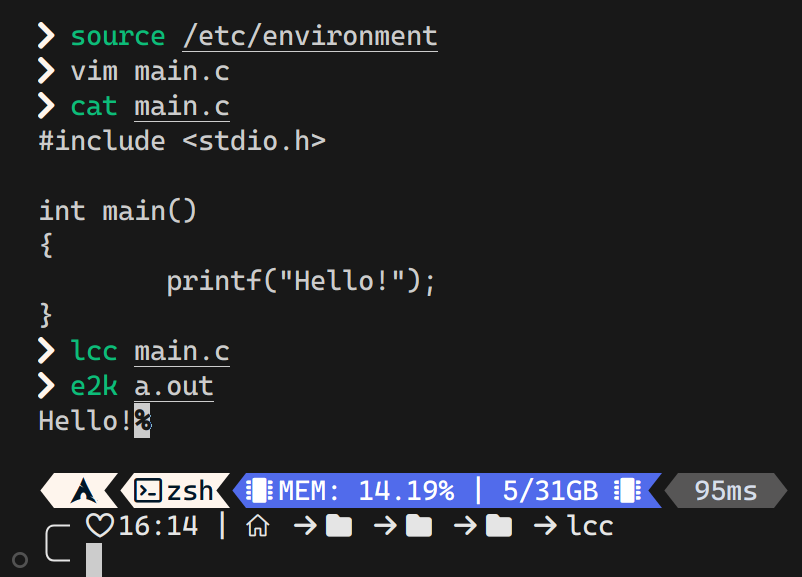The image size is (802, 577).
Task: Click the terminal icon beside zsh
Action: point(148,491)
